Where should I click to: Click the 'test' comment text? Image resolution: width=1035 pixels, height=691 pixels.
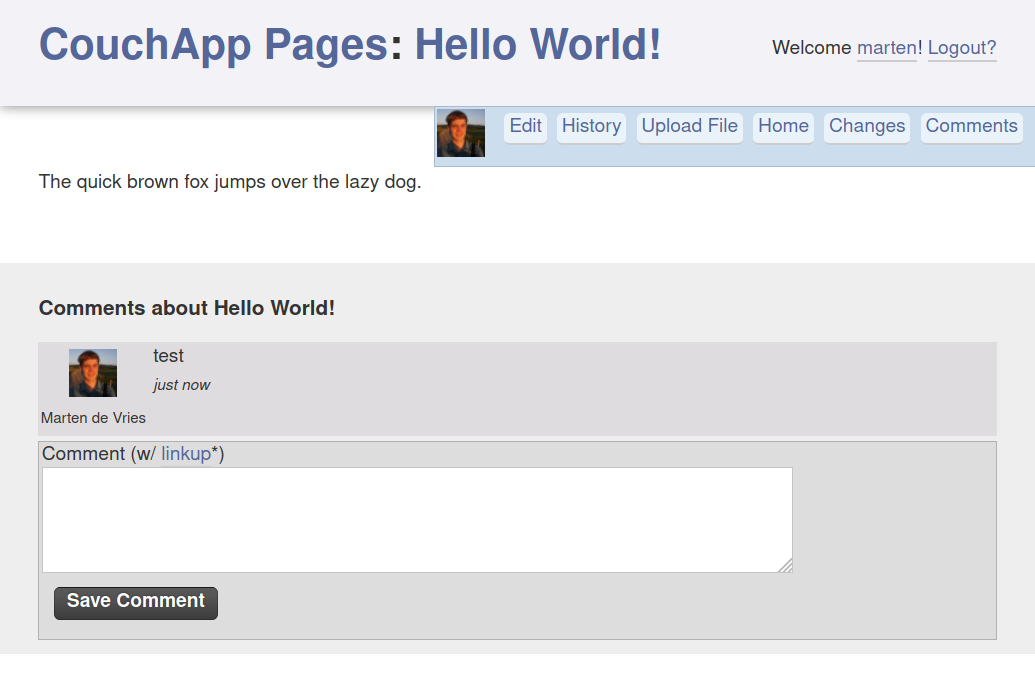click(168, 356)
